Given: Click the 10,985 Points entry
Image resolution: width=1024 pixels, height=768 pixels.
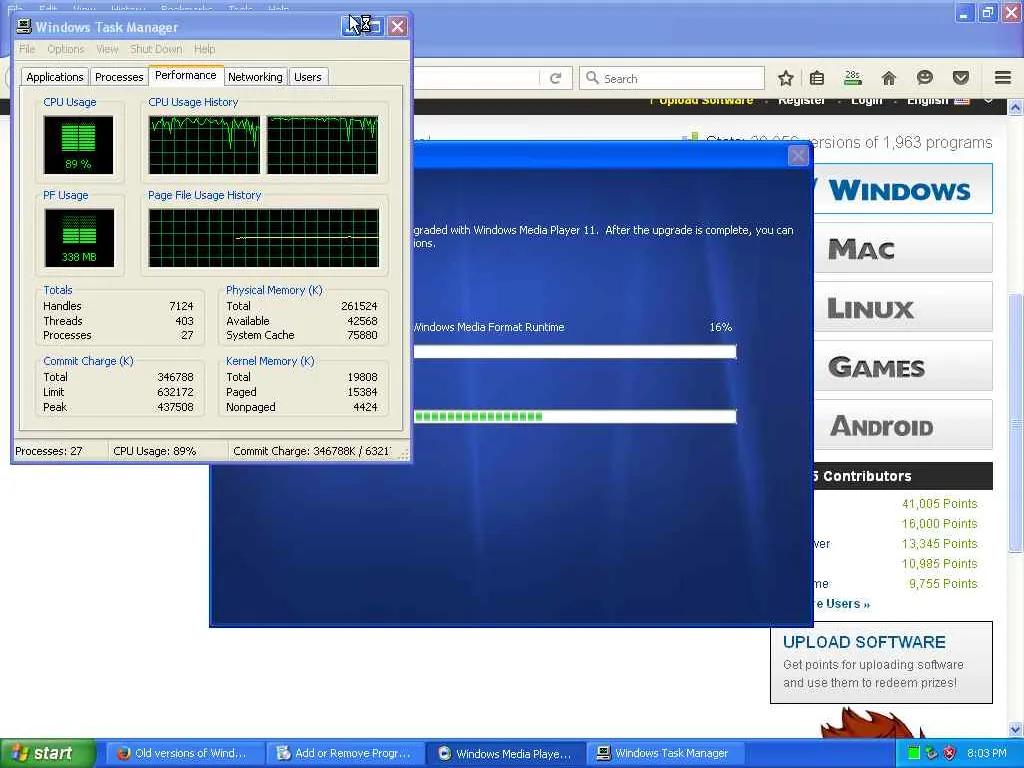Looking at the screenshot, I should pos(939,563).
